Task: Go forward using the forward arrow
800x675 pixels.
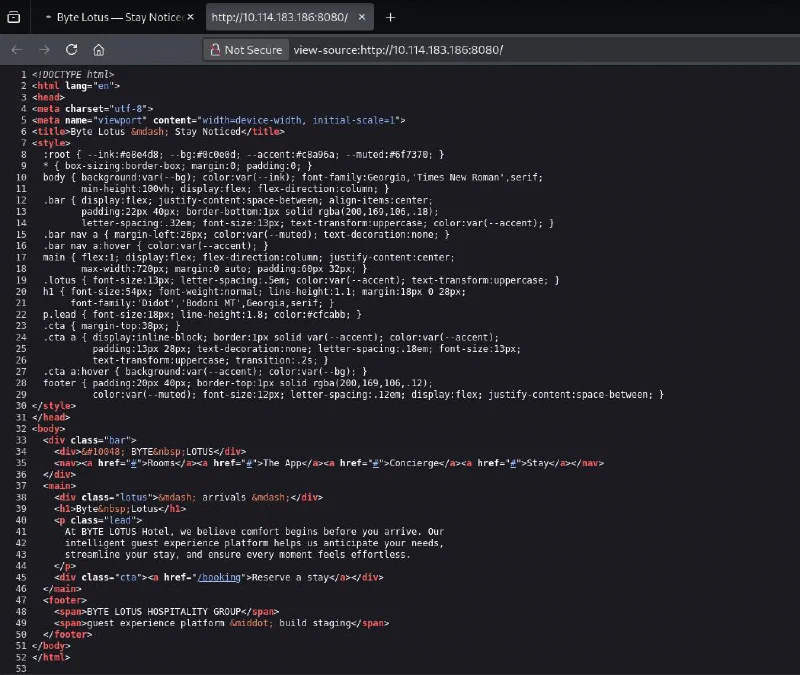Action: 44,50
